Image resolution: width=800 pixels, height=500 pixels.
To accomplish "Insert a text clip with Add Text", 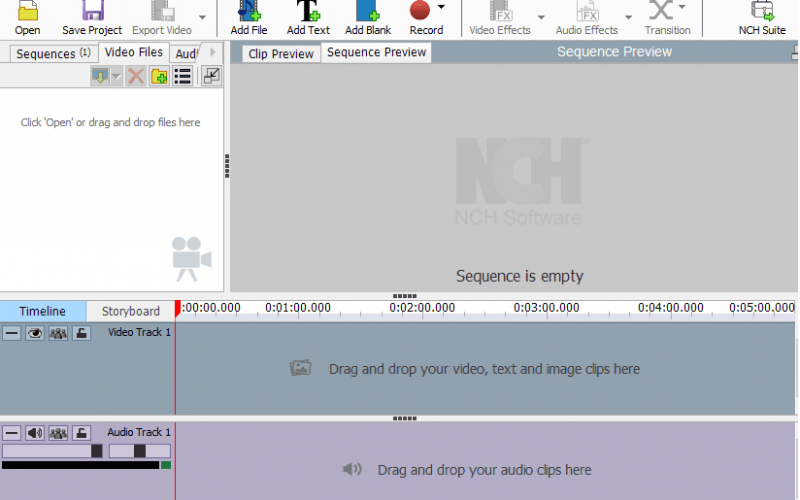I will click(308, 18).
